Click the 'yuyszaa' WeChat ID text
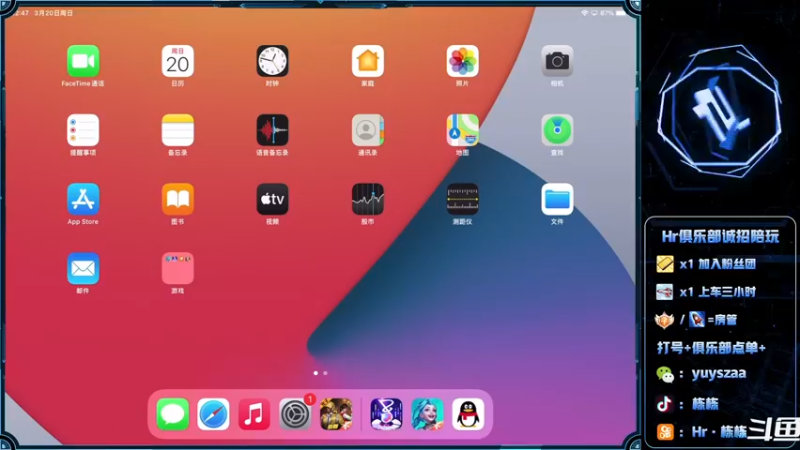The width and height of the screenshot is (800, 450). (719, 373)
